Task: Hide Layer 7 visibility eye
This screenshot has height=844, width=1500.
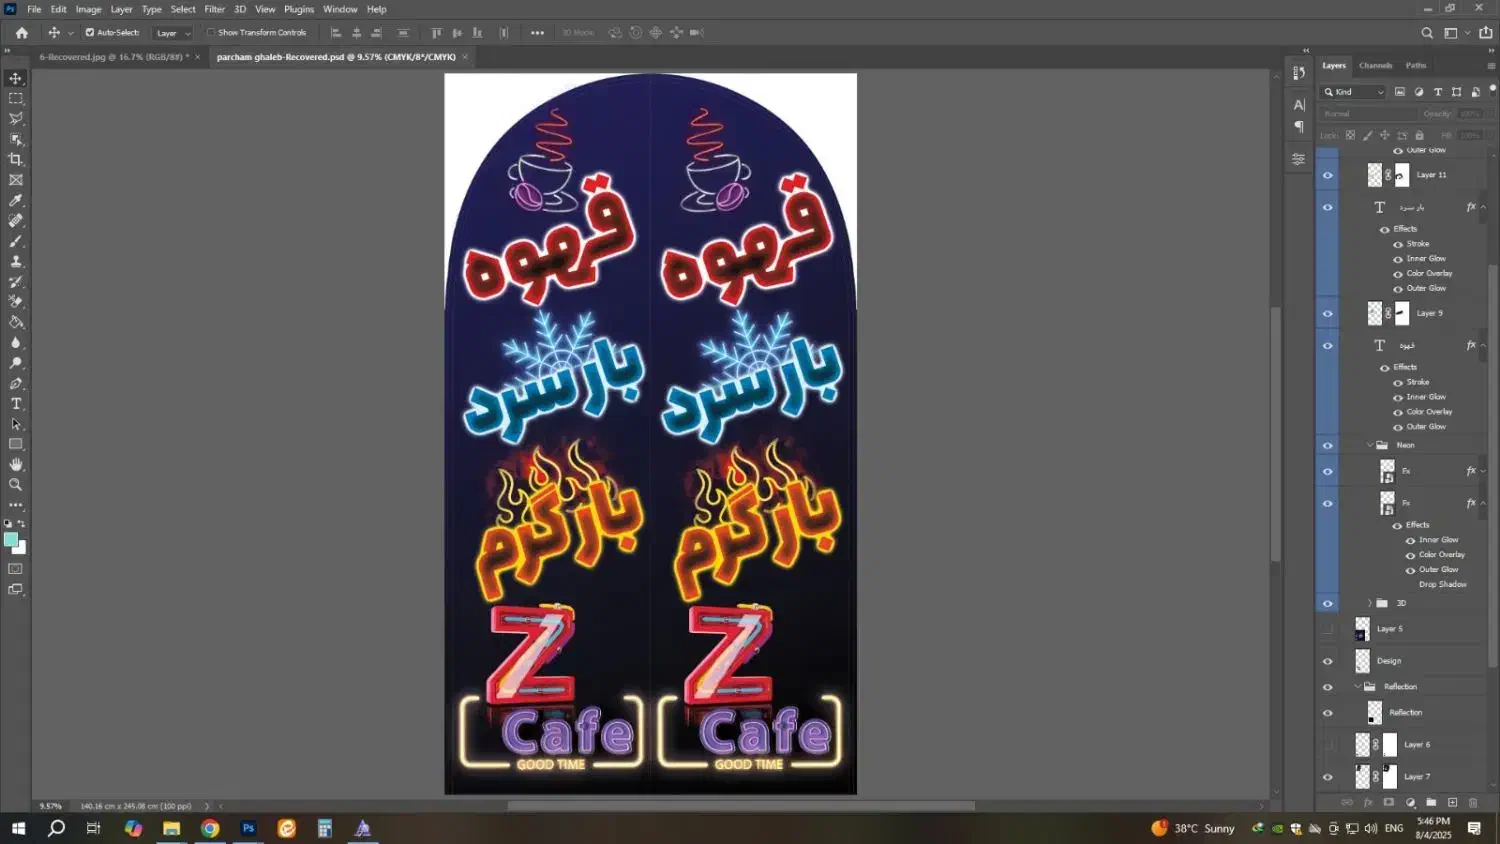Action: 1328,777
